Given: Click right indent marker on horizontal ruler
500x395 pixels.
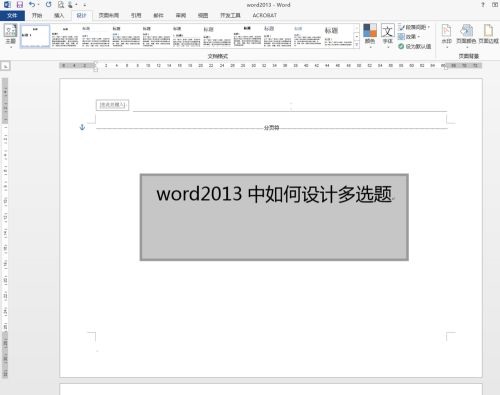Looking at the screenshot, I should point(446,67).
